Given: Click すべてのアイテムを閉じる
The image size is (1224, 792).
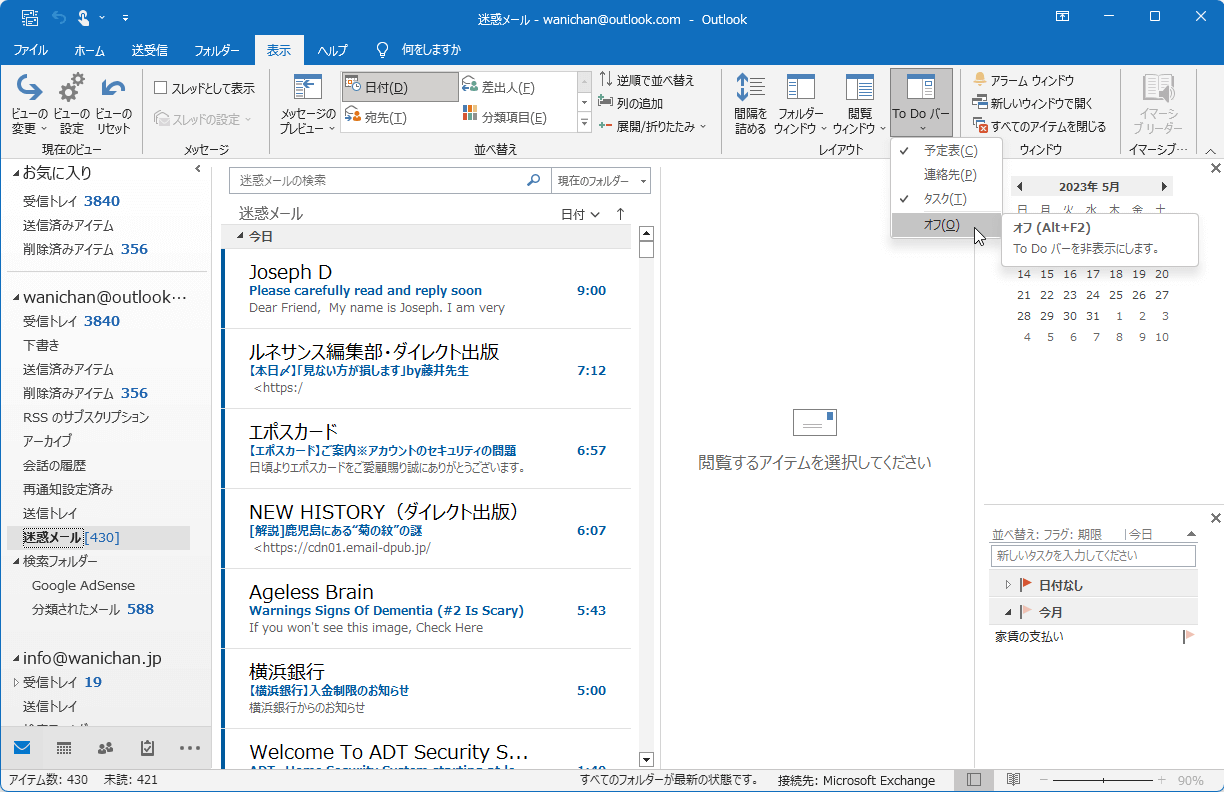Looking at the screenshot, I should point(1039,126).
